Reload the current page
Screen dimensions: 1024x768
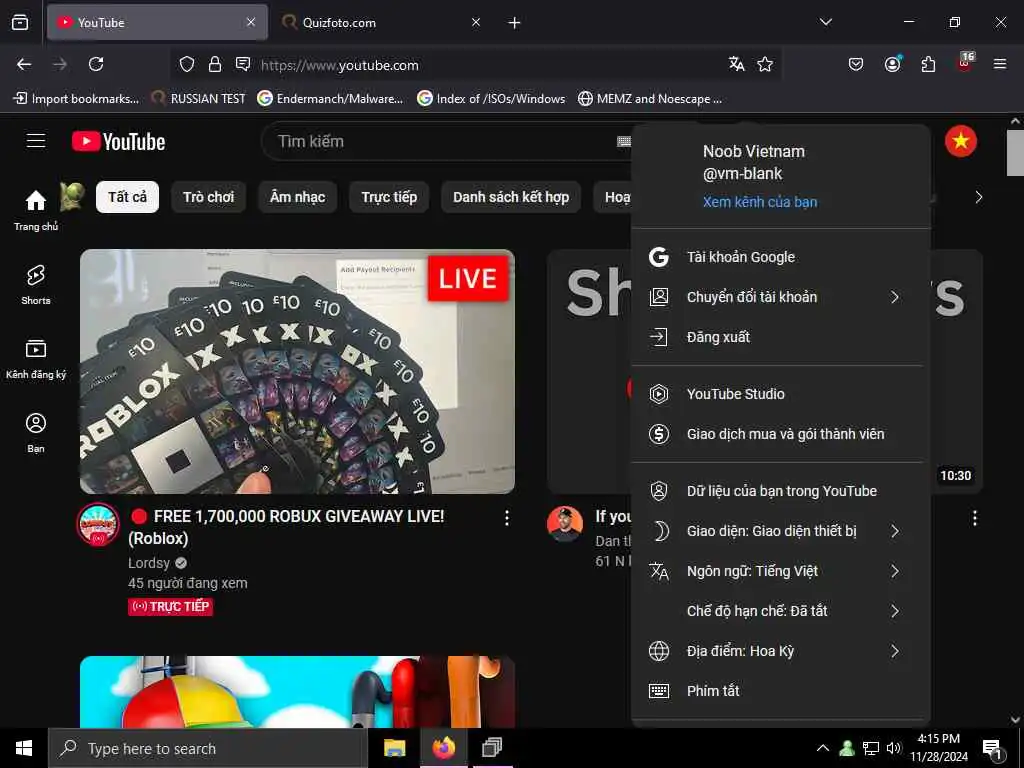(96, 64)
